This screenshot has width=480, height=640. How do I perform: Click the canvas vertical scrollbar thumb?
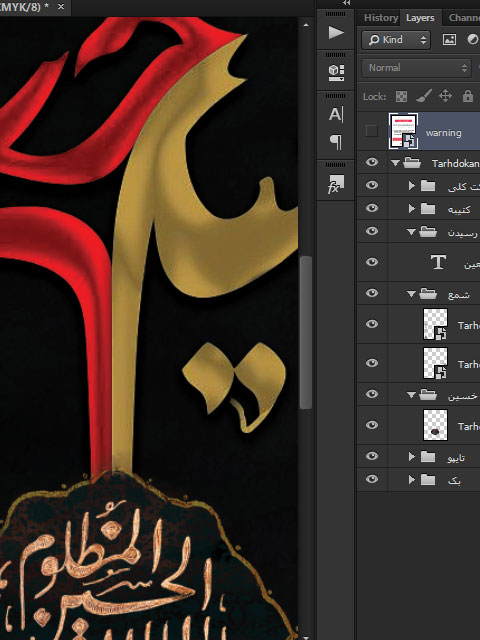coord(306,332)
